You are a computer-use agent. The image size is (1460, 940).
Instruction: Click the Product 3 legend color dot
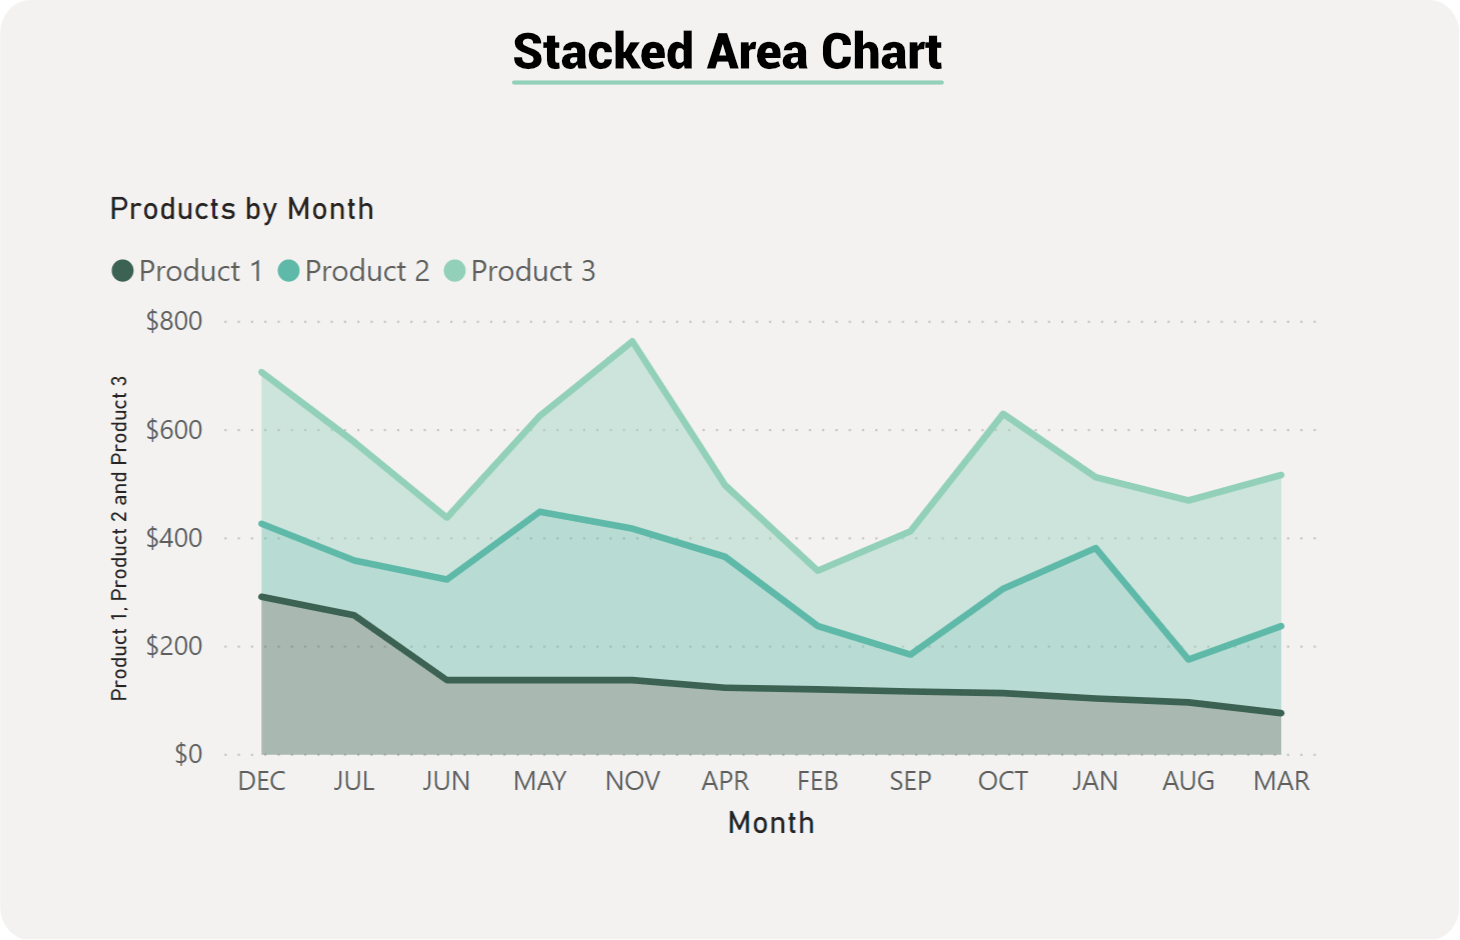point(455,271)
